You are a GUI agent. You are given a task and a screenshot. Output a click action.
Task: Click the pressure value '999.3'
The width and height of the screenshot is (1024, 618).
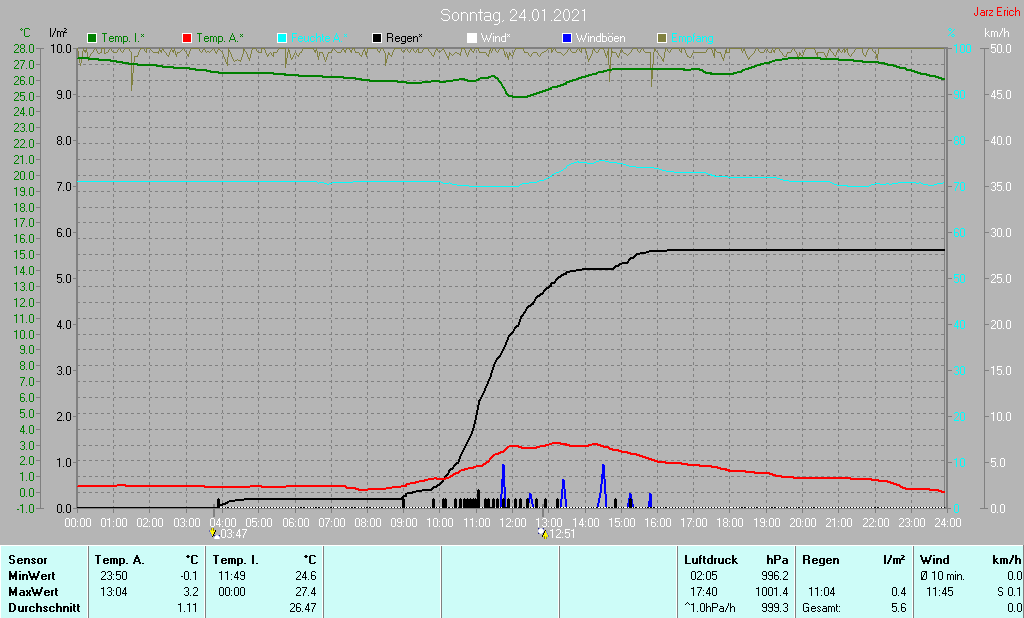click(x=775, y=608)
